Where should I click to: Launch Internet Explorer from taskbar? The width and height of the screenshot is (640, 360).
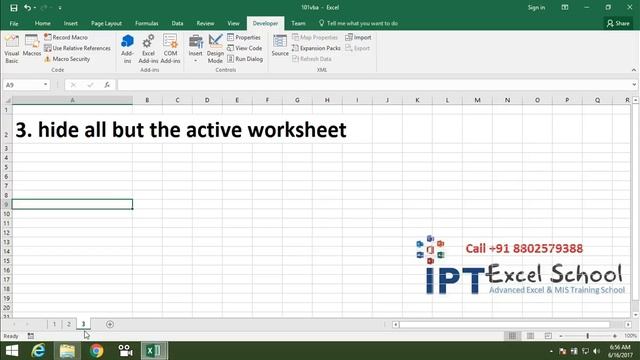pyautogui.click(x=38, y=351)
